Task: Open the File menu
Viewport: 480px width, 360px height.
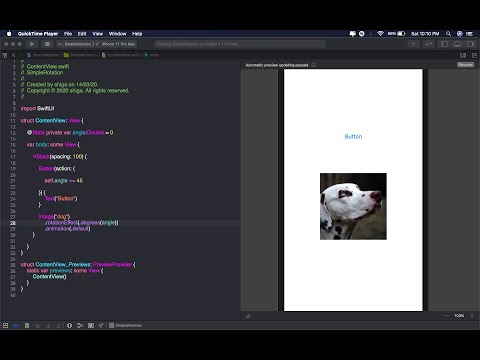Action: pos(68,34)
